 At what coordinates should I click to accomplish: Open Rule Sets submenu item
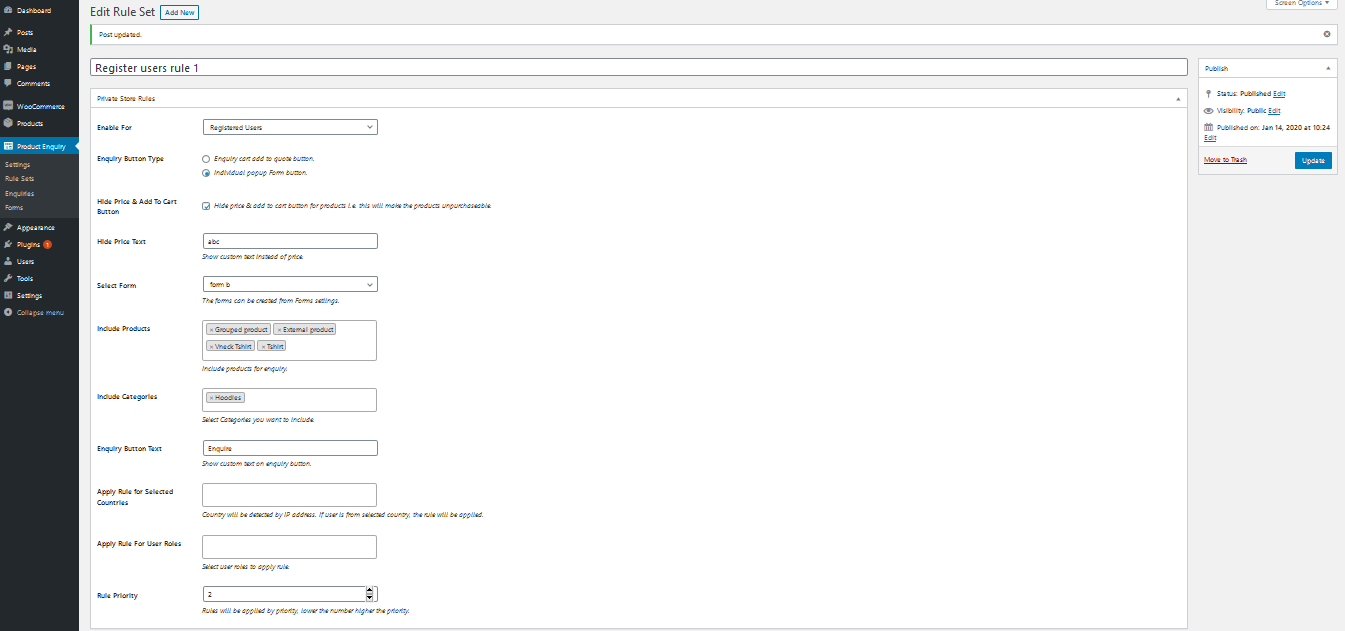19,179
